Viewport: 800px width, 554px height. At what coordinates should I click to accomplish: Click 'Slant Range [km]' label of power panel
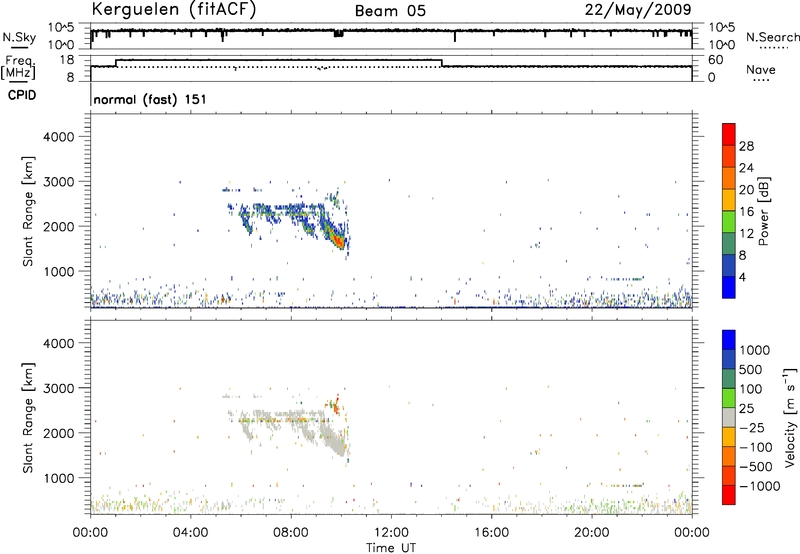point(28,211)
